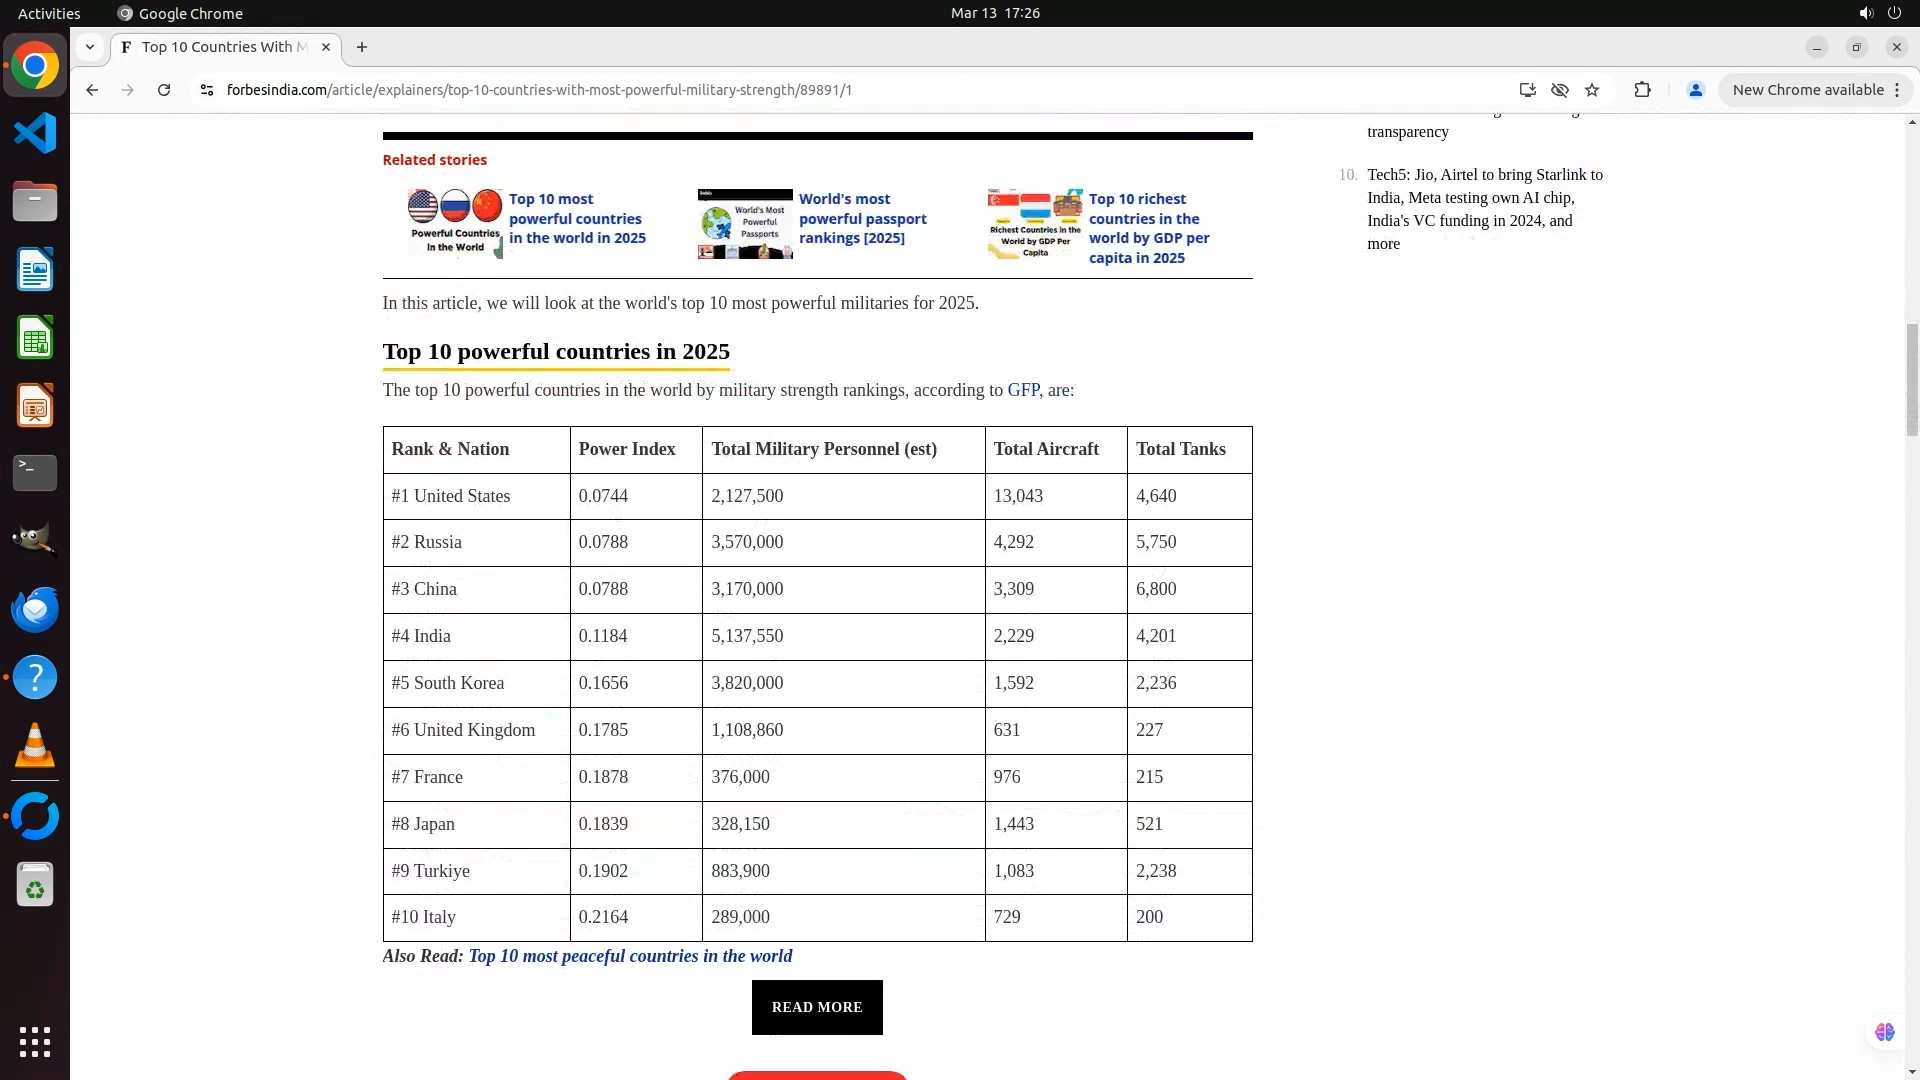
Task: View site information icon beside URL
Action: [x=207, y=90]
